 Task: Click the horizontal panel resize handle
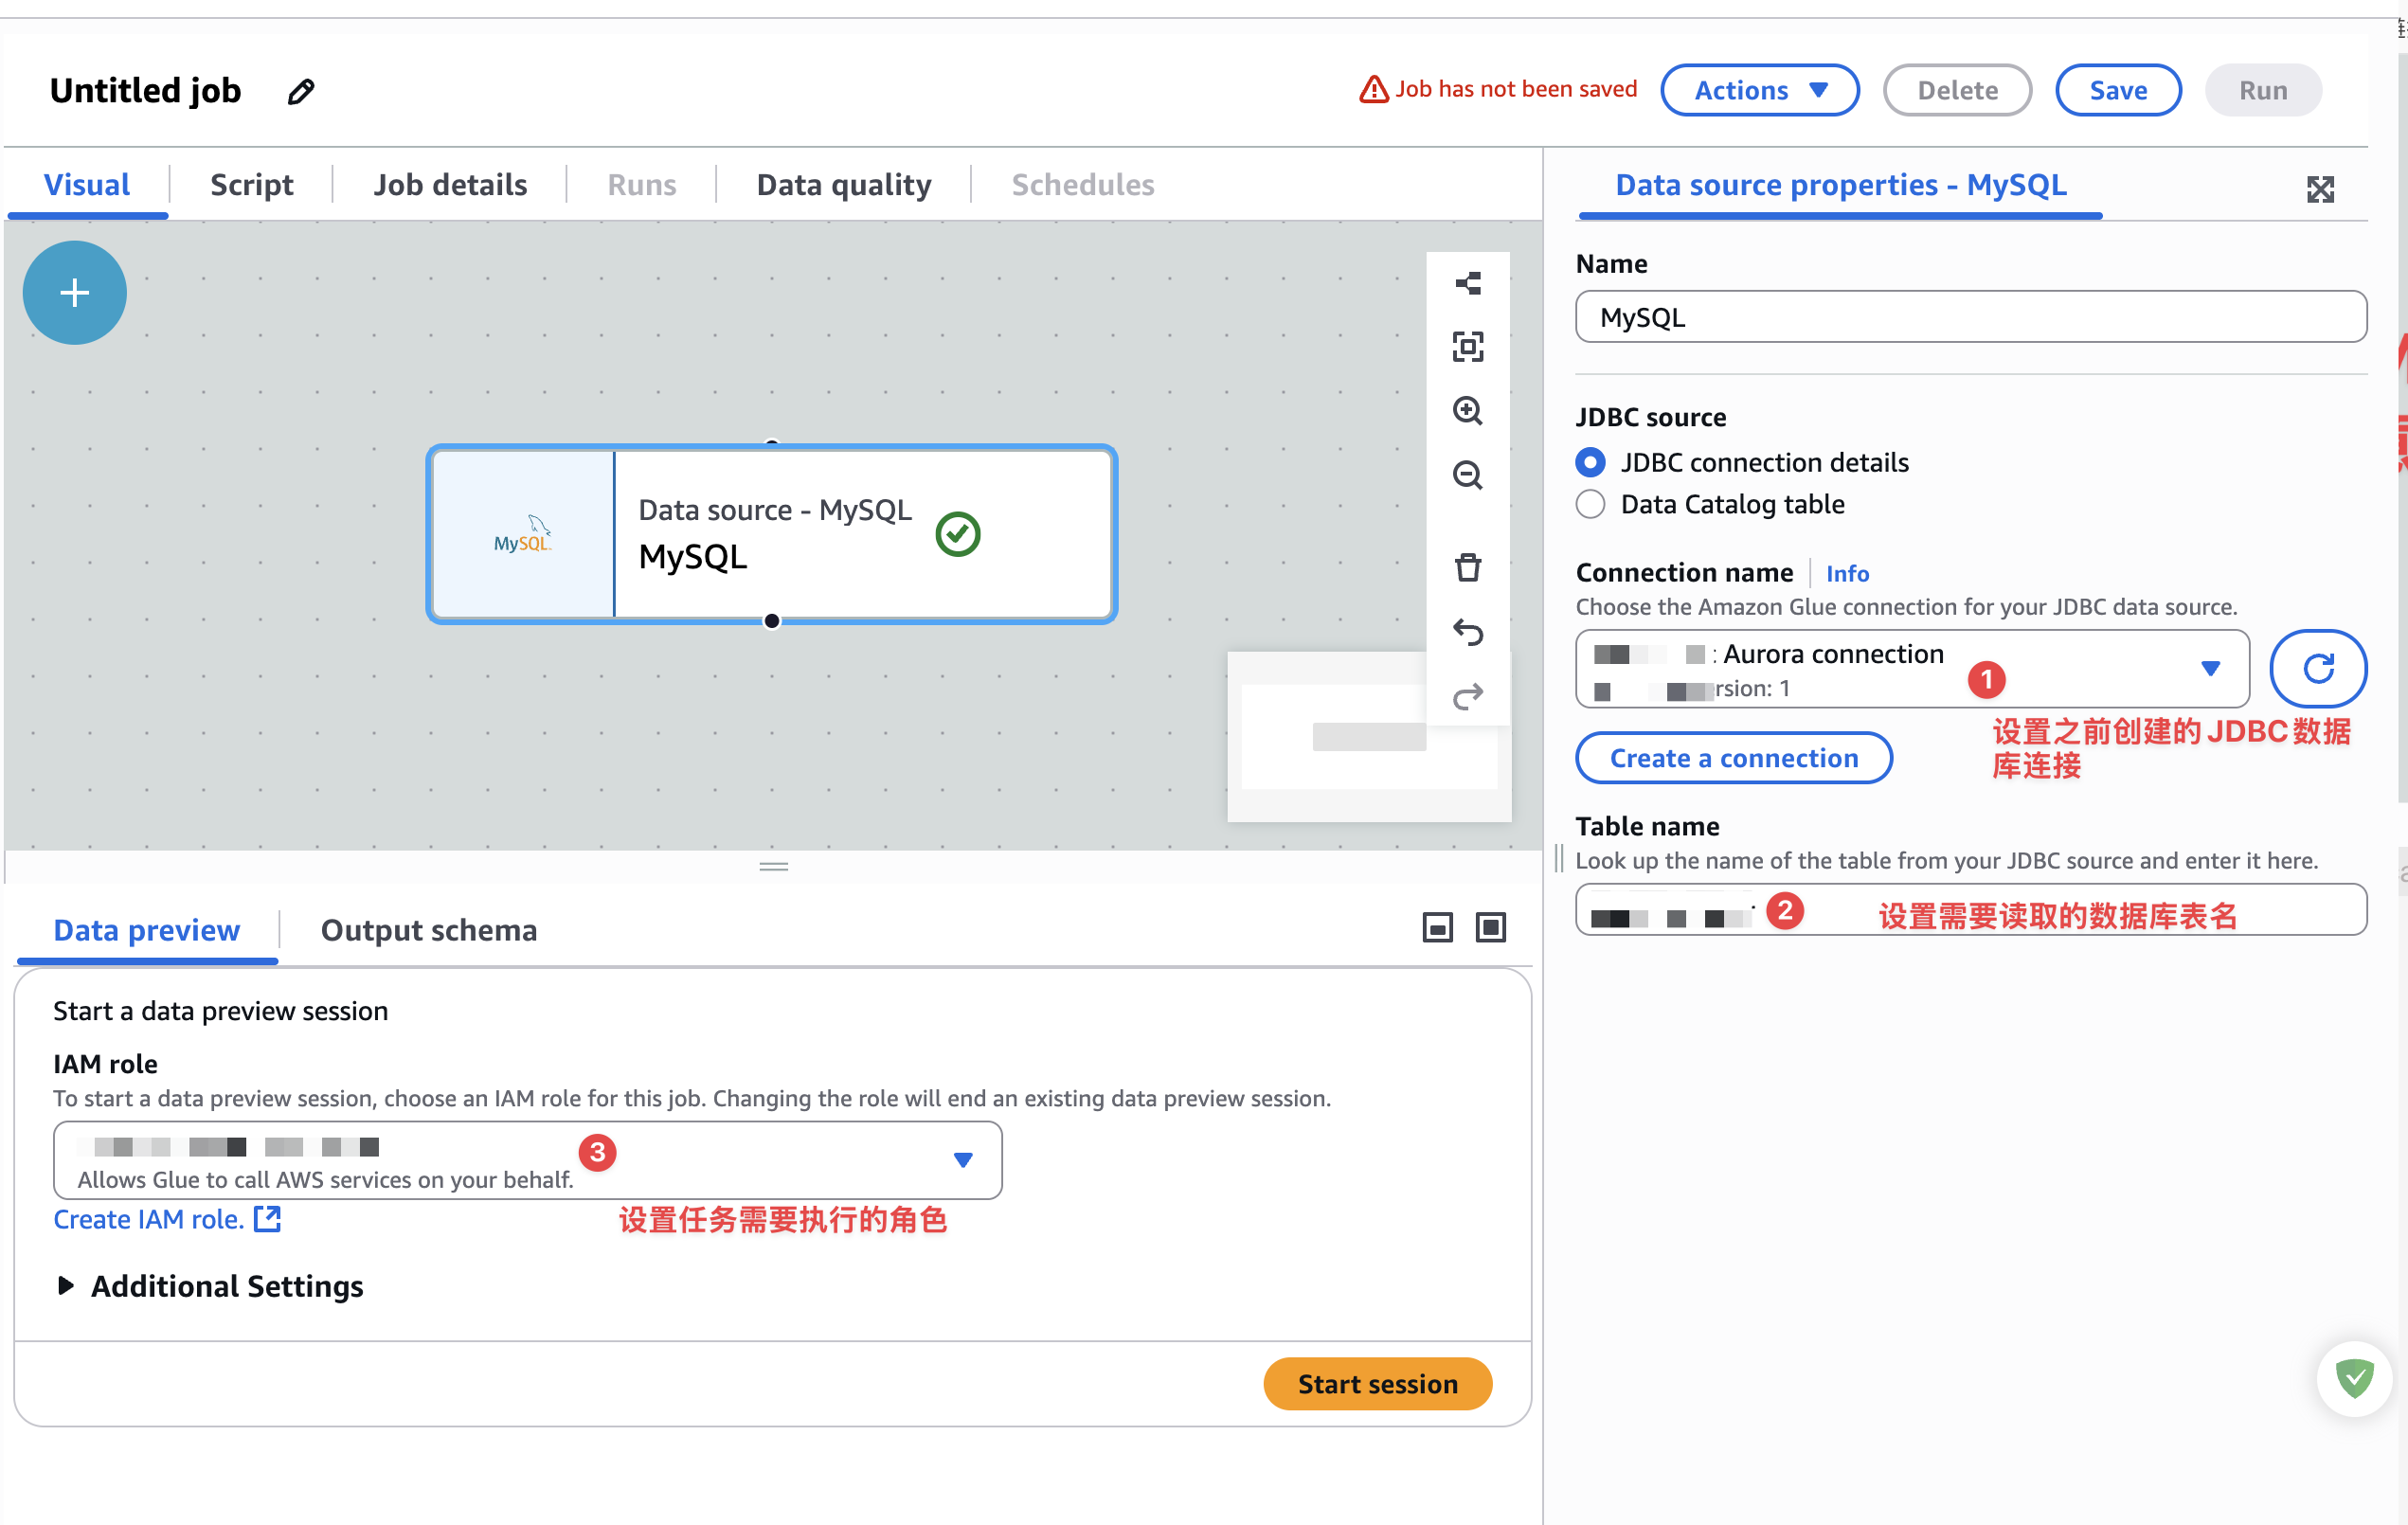[x=773, y=867]
